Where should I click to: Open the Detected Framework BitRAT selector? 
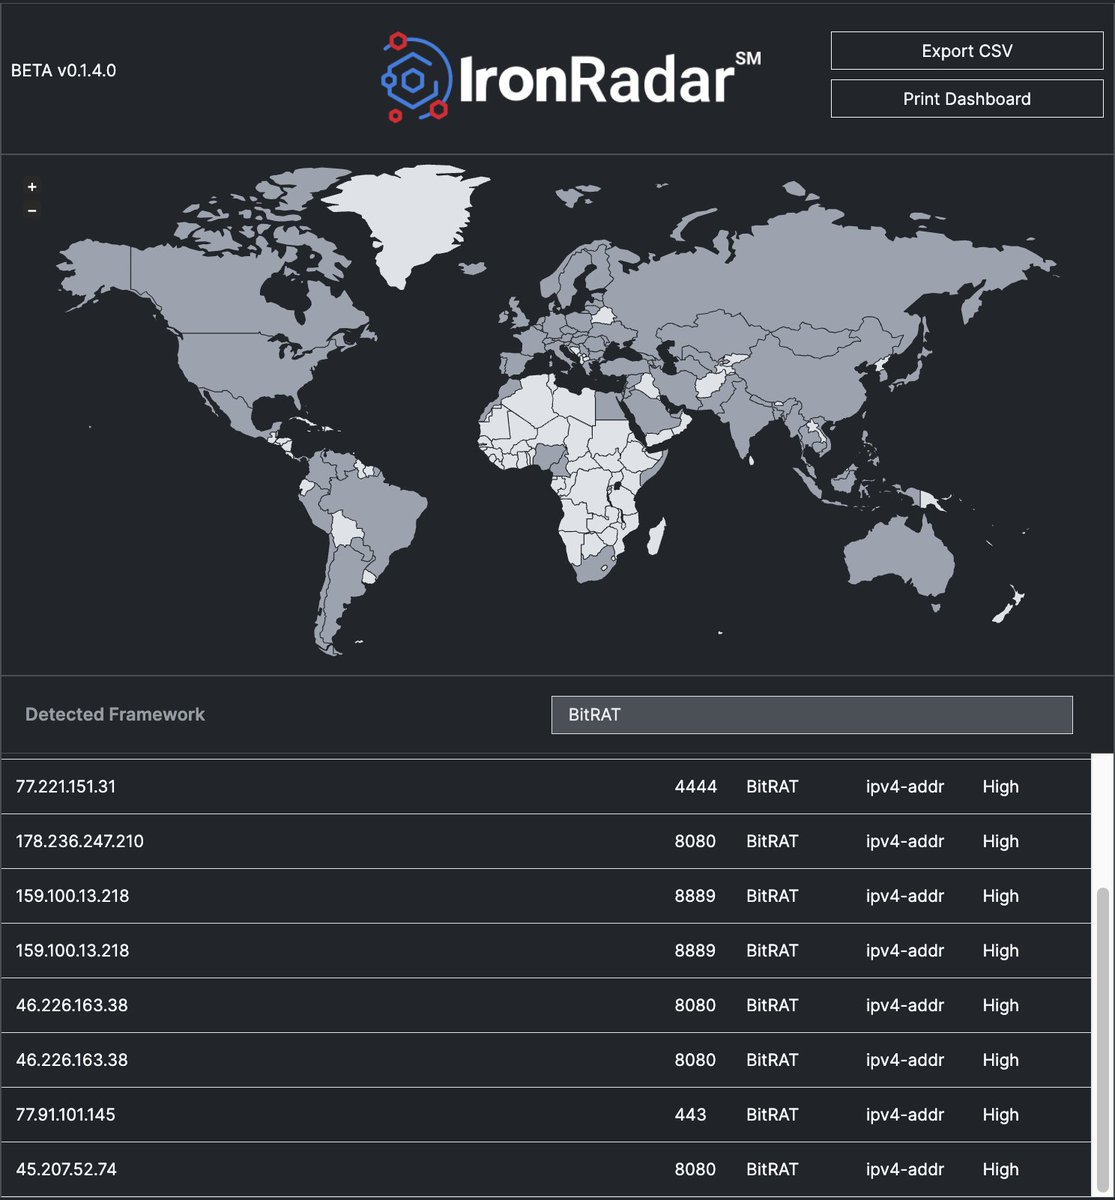(812, 715)
